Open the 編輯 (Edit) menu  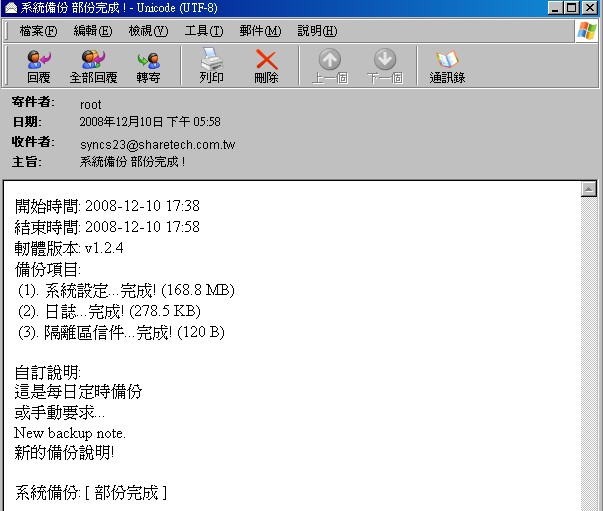pyautogui.click(x=92, y=31)
